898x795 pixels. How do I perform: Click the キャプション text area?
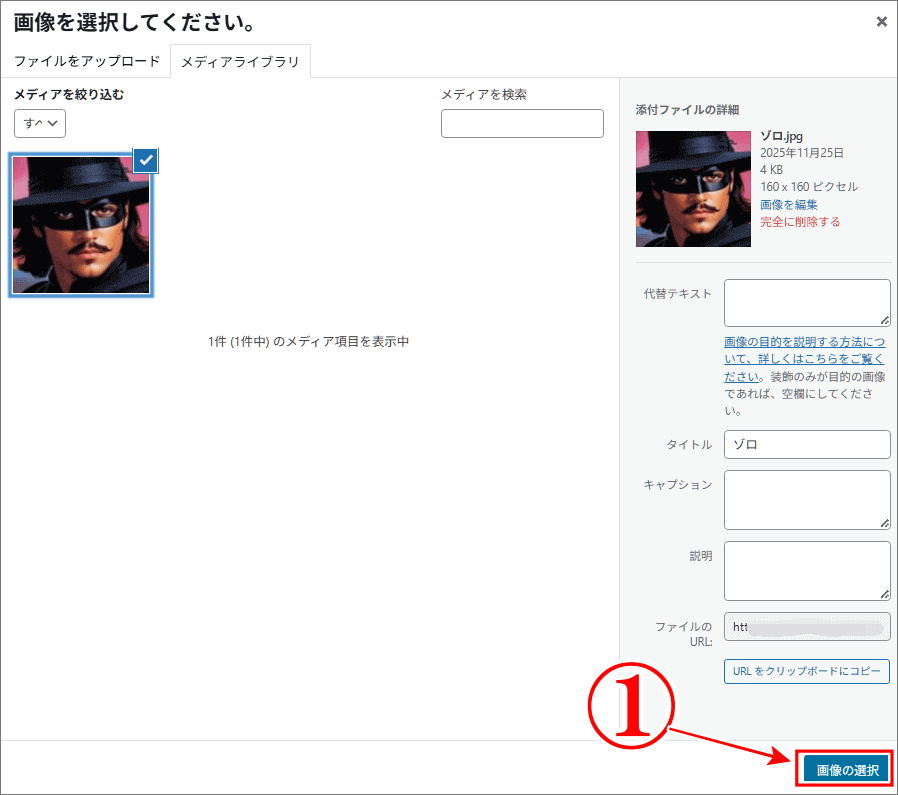(x=807, y=499)
